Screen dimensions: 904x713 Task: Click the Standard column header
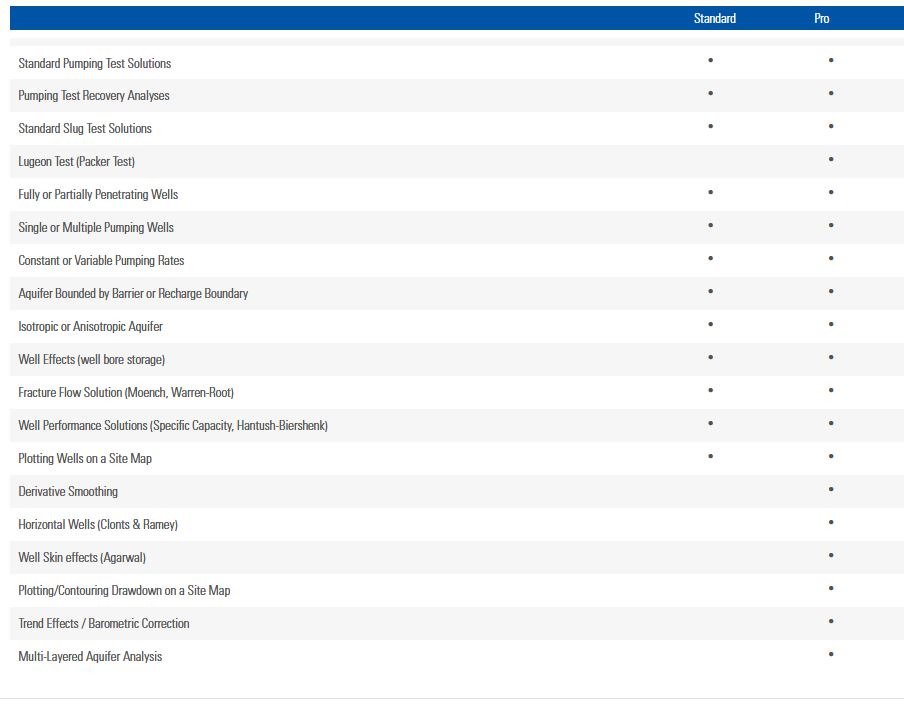714,18
